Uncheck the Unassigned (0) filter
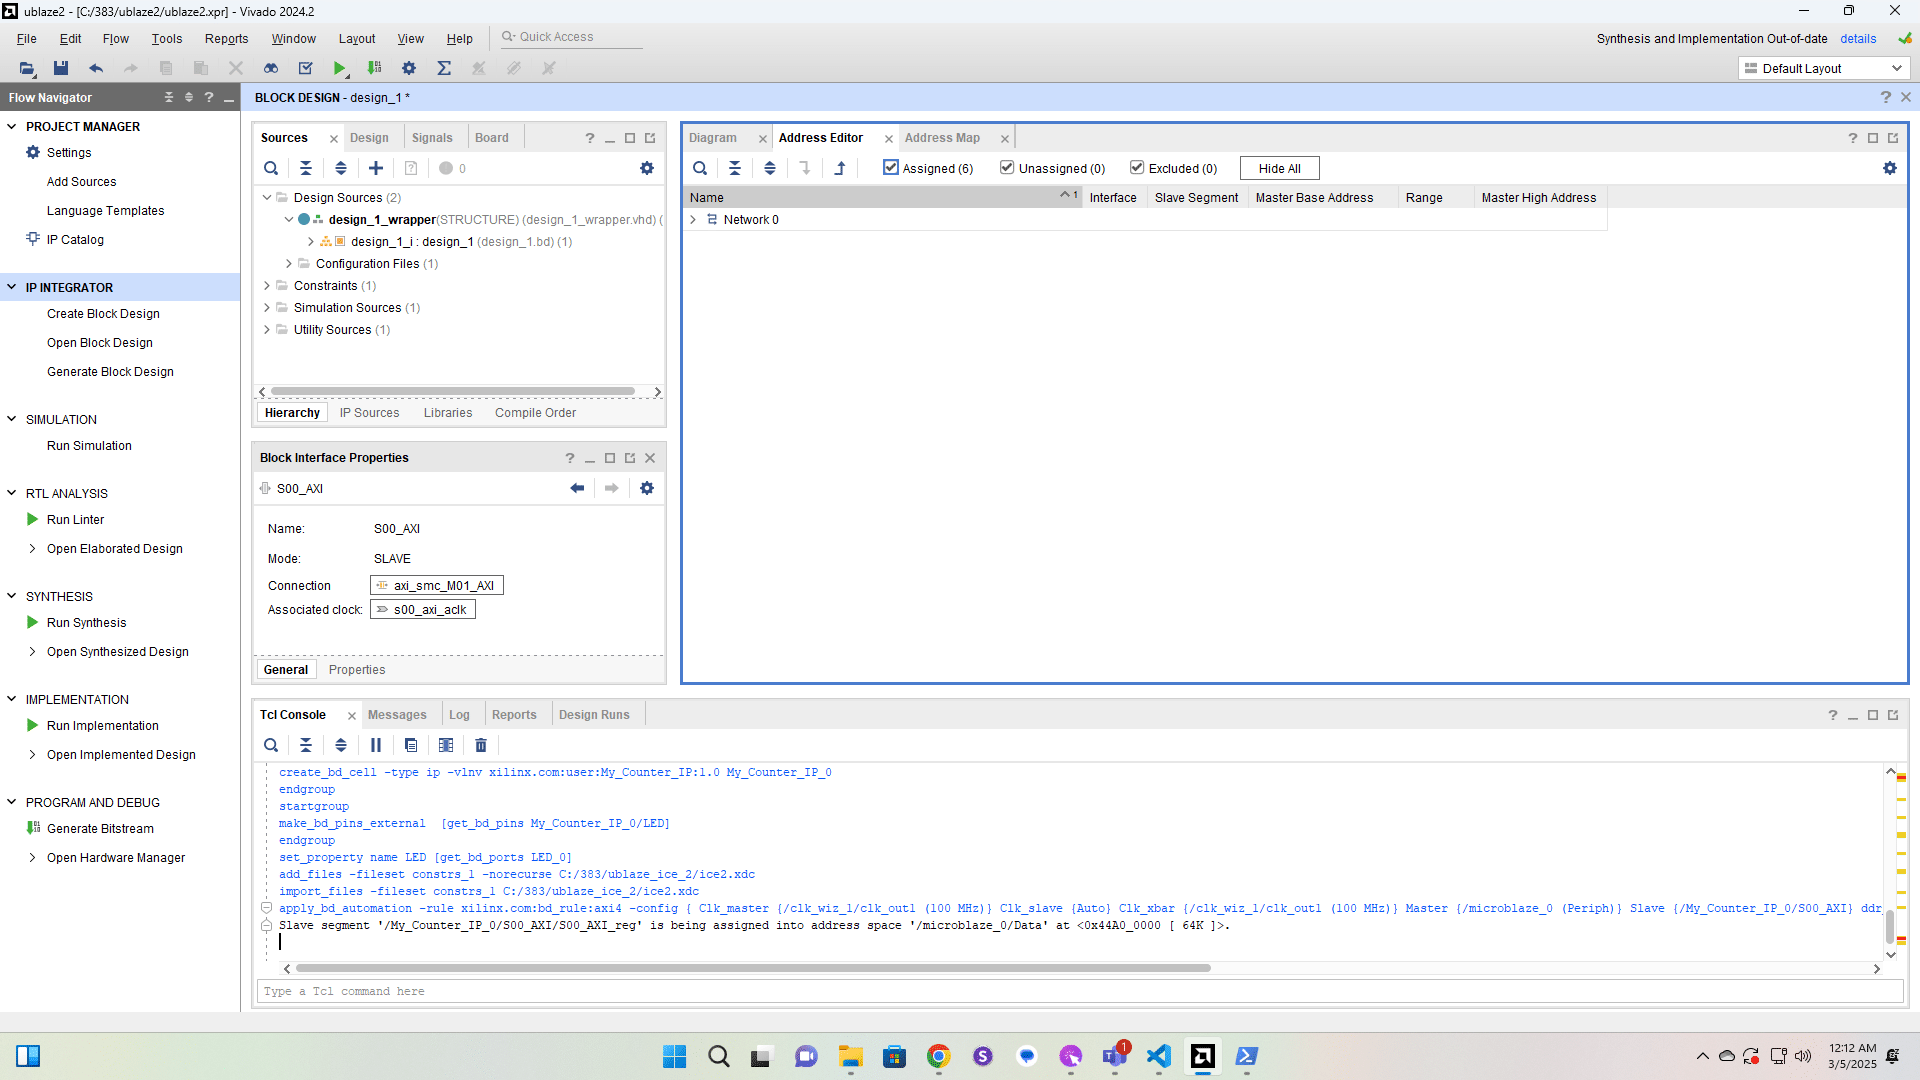Viewport: 1920px width, 1080px height. (x=1007, y=168)
